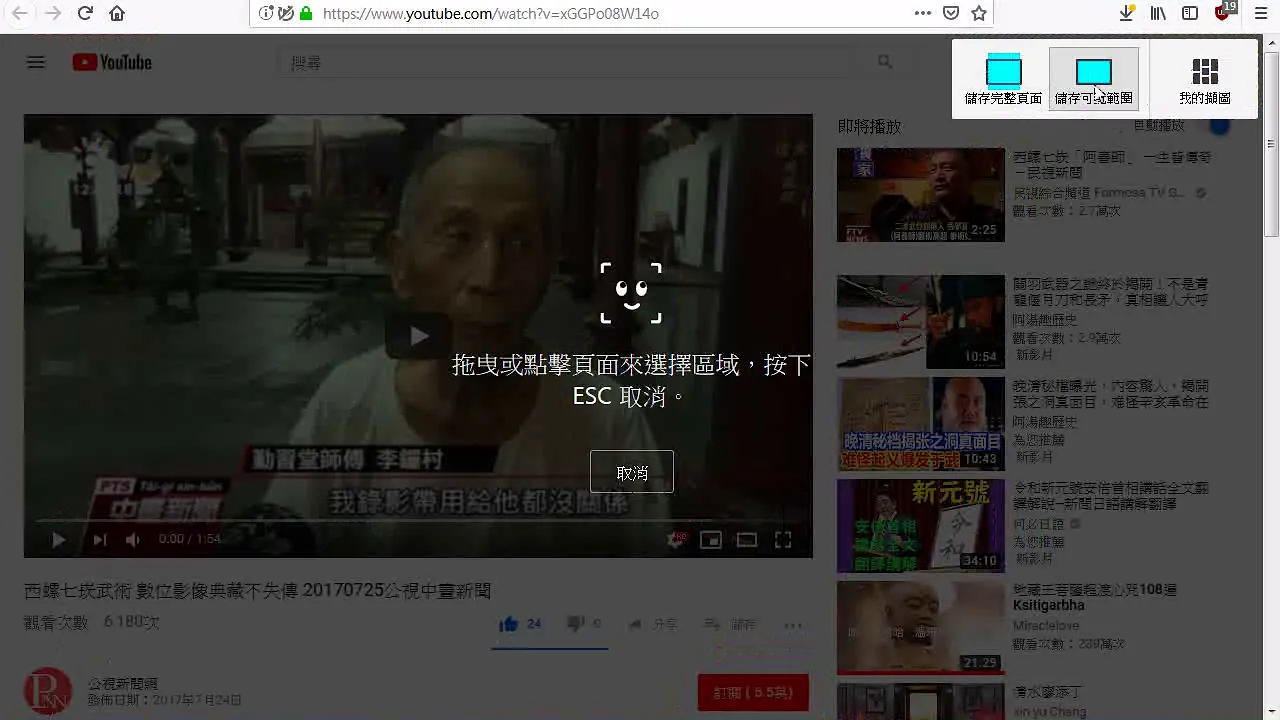The image size is (1280, 720).
Task: Mute the video volume speaker
Action: (133, 540)
